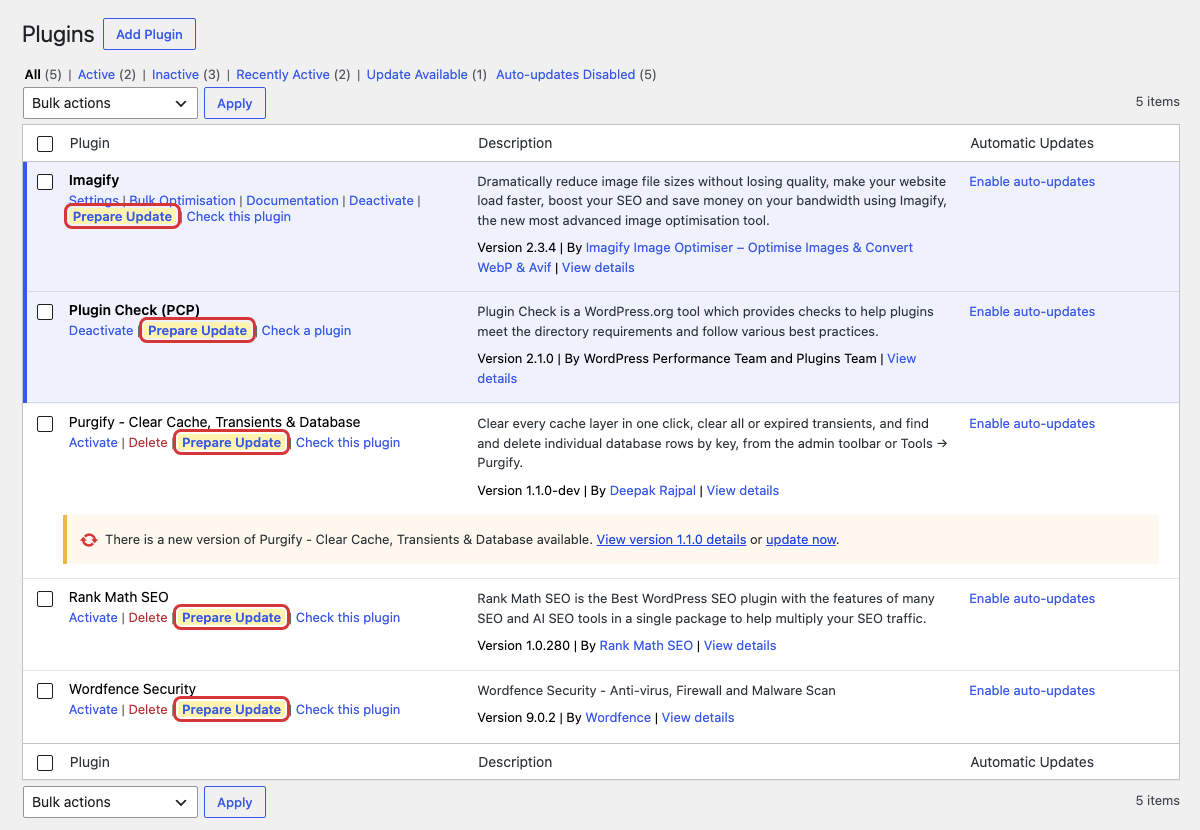Activate Wordfence Security plugin

click(93, 710)
